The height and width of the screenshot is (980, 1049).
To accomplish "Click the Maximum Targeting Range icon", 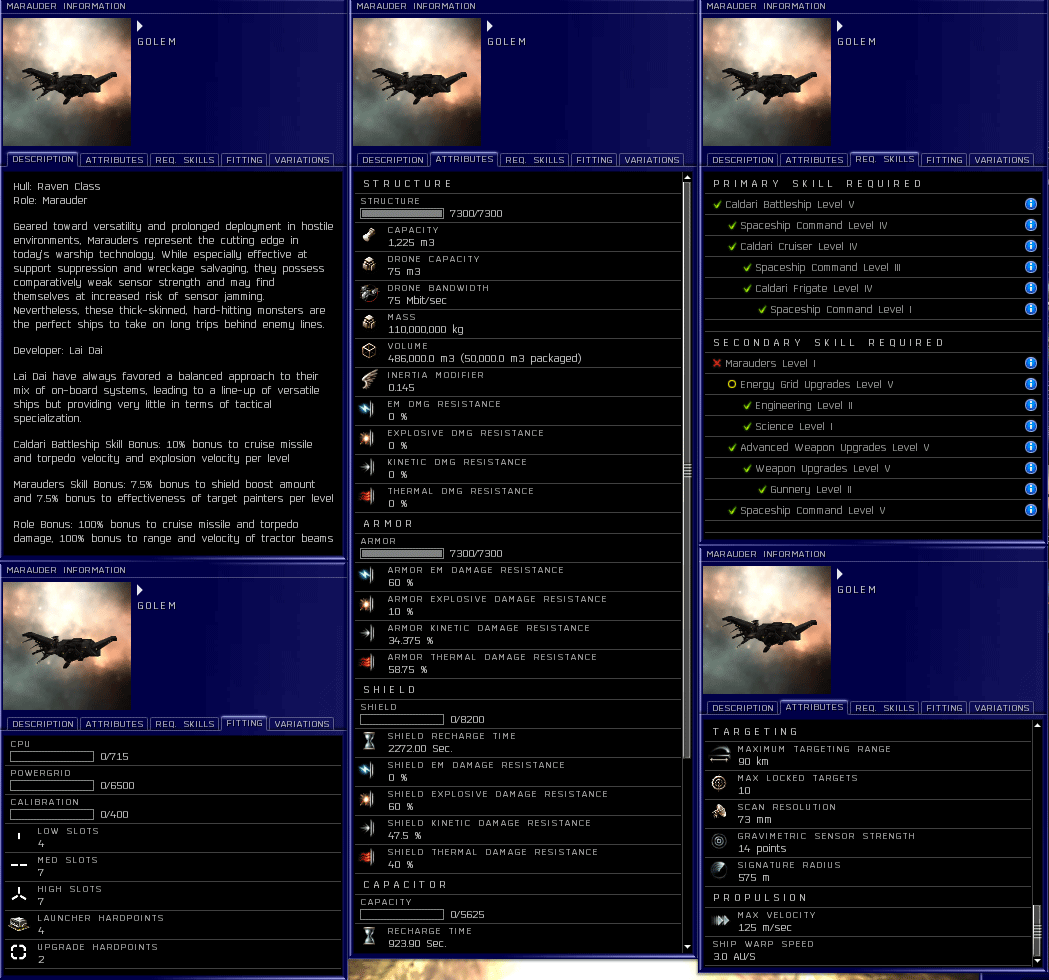I will pyautogui.click(x=719, y=755).
